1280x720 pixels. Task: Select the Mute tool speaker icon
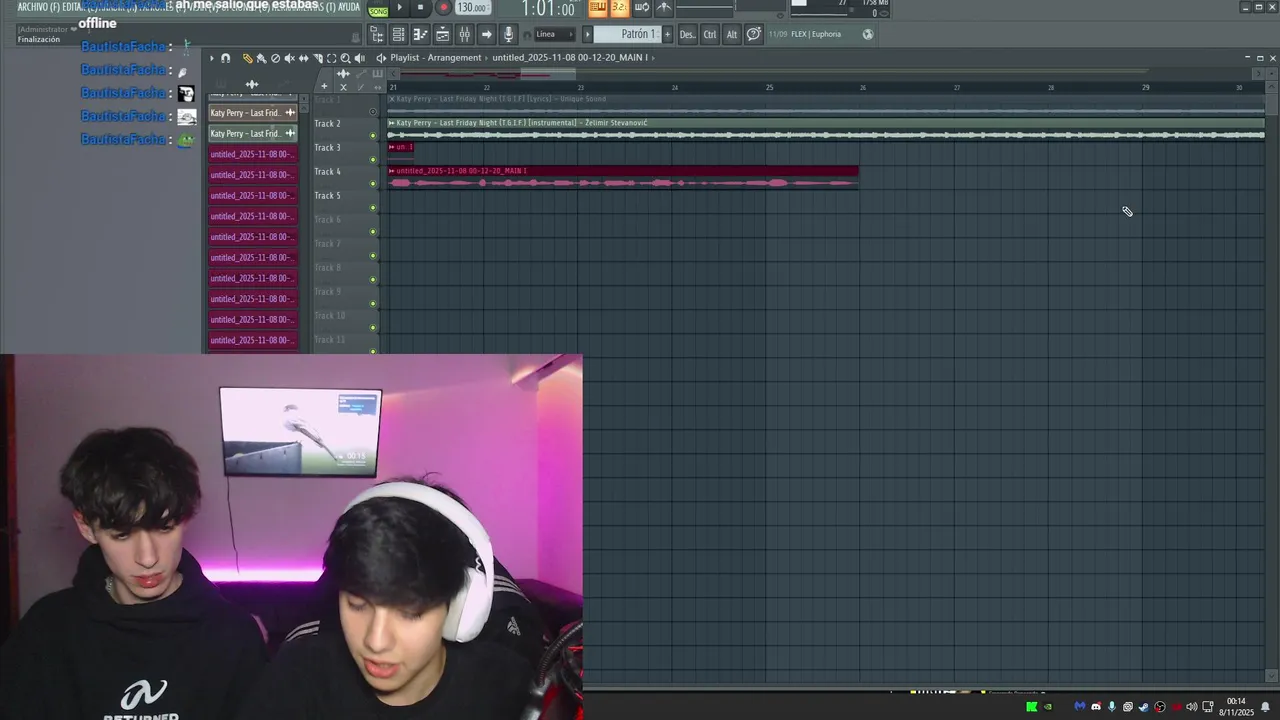pos(290,58)
